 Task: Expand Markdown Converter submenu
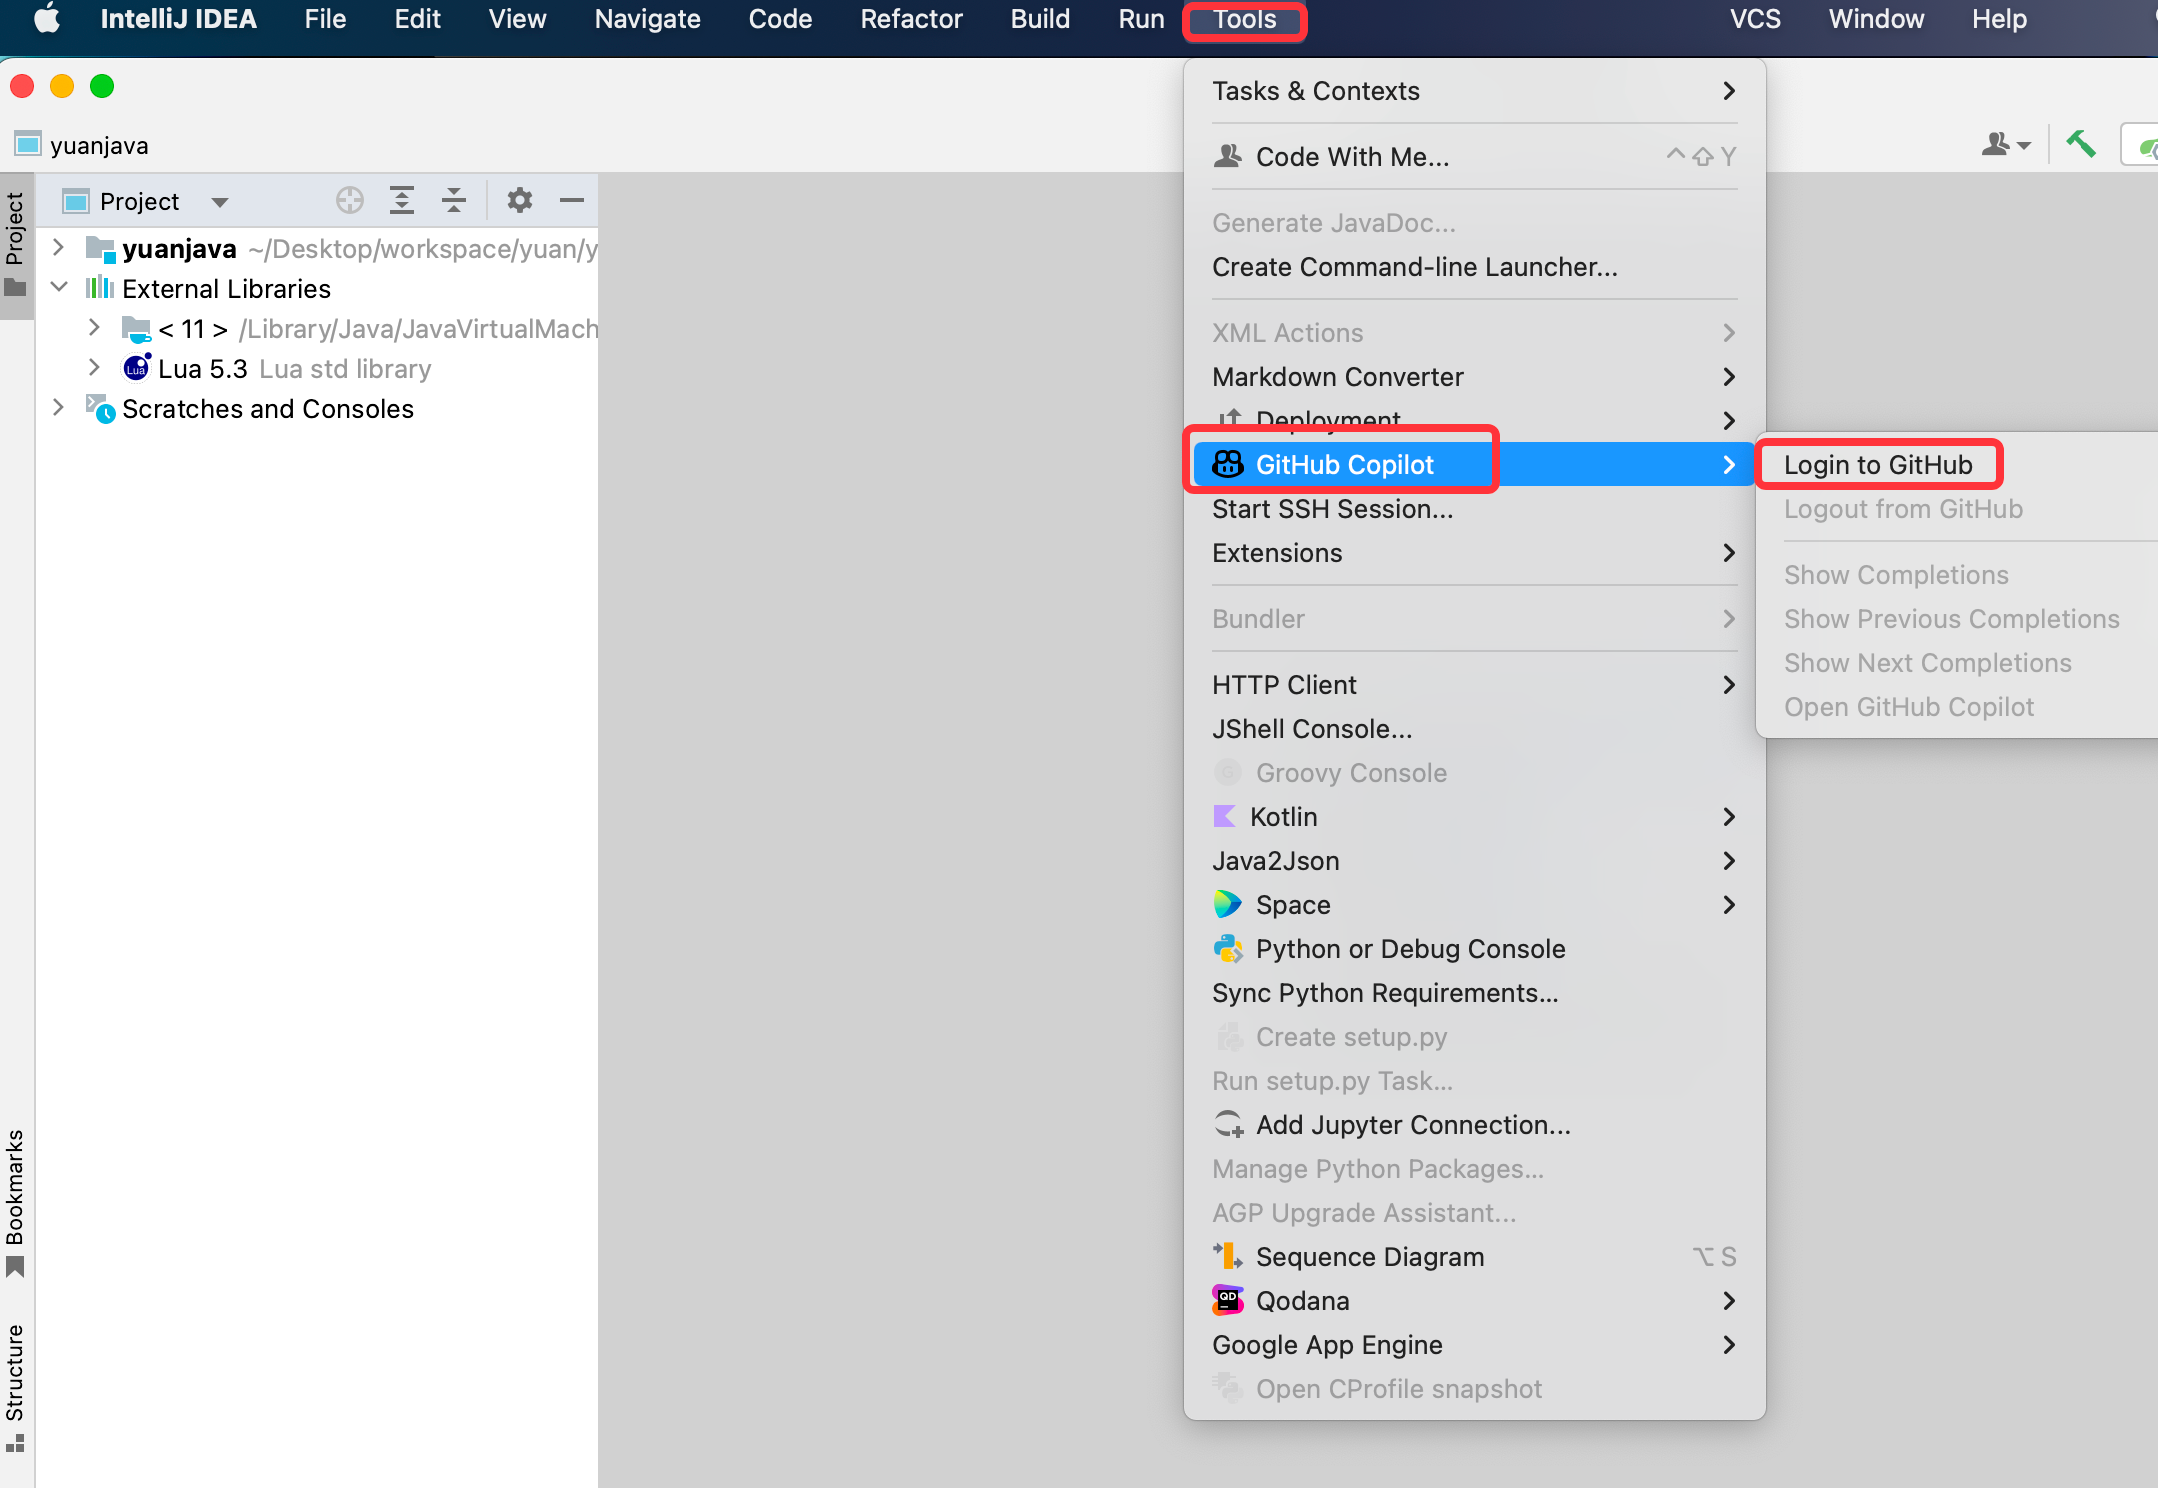pos(1474,377)
